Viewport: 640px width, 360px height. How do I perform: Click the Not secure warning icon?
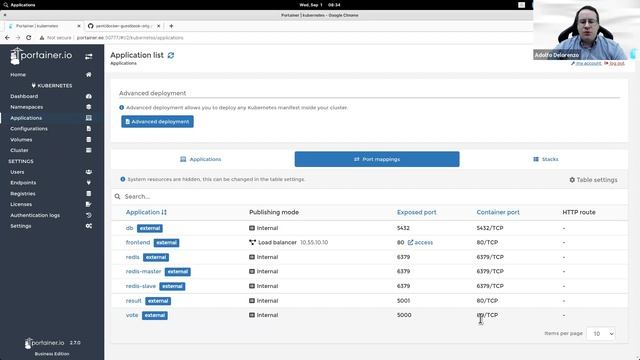pyautogui.click(x=42, y=38)
